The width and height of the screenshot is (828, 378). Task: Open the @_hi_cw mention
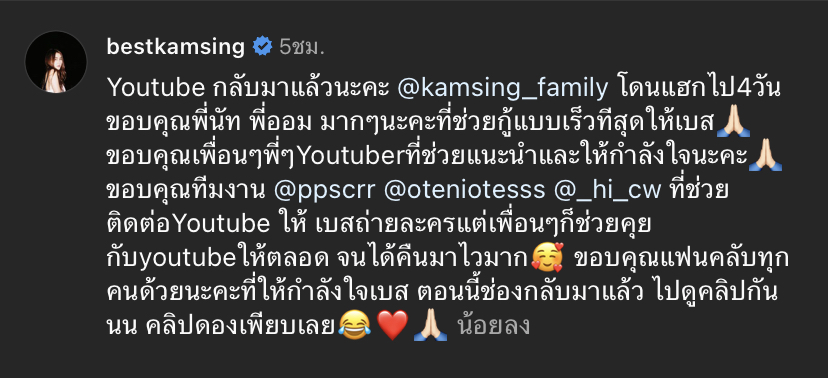coord(607,191)
